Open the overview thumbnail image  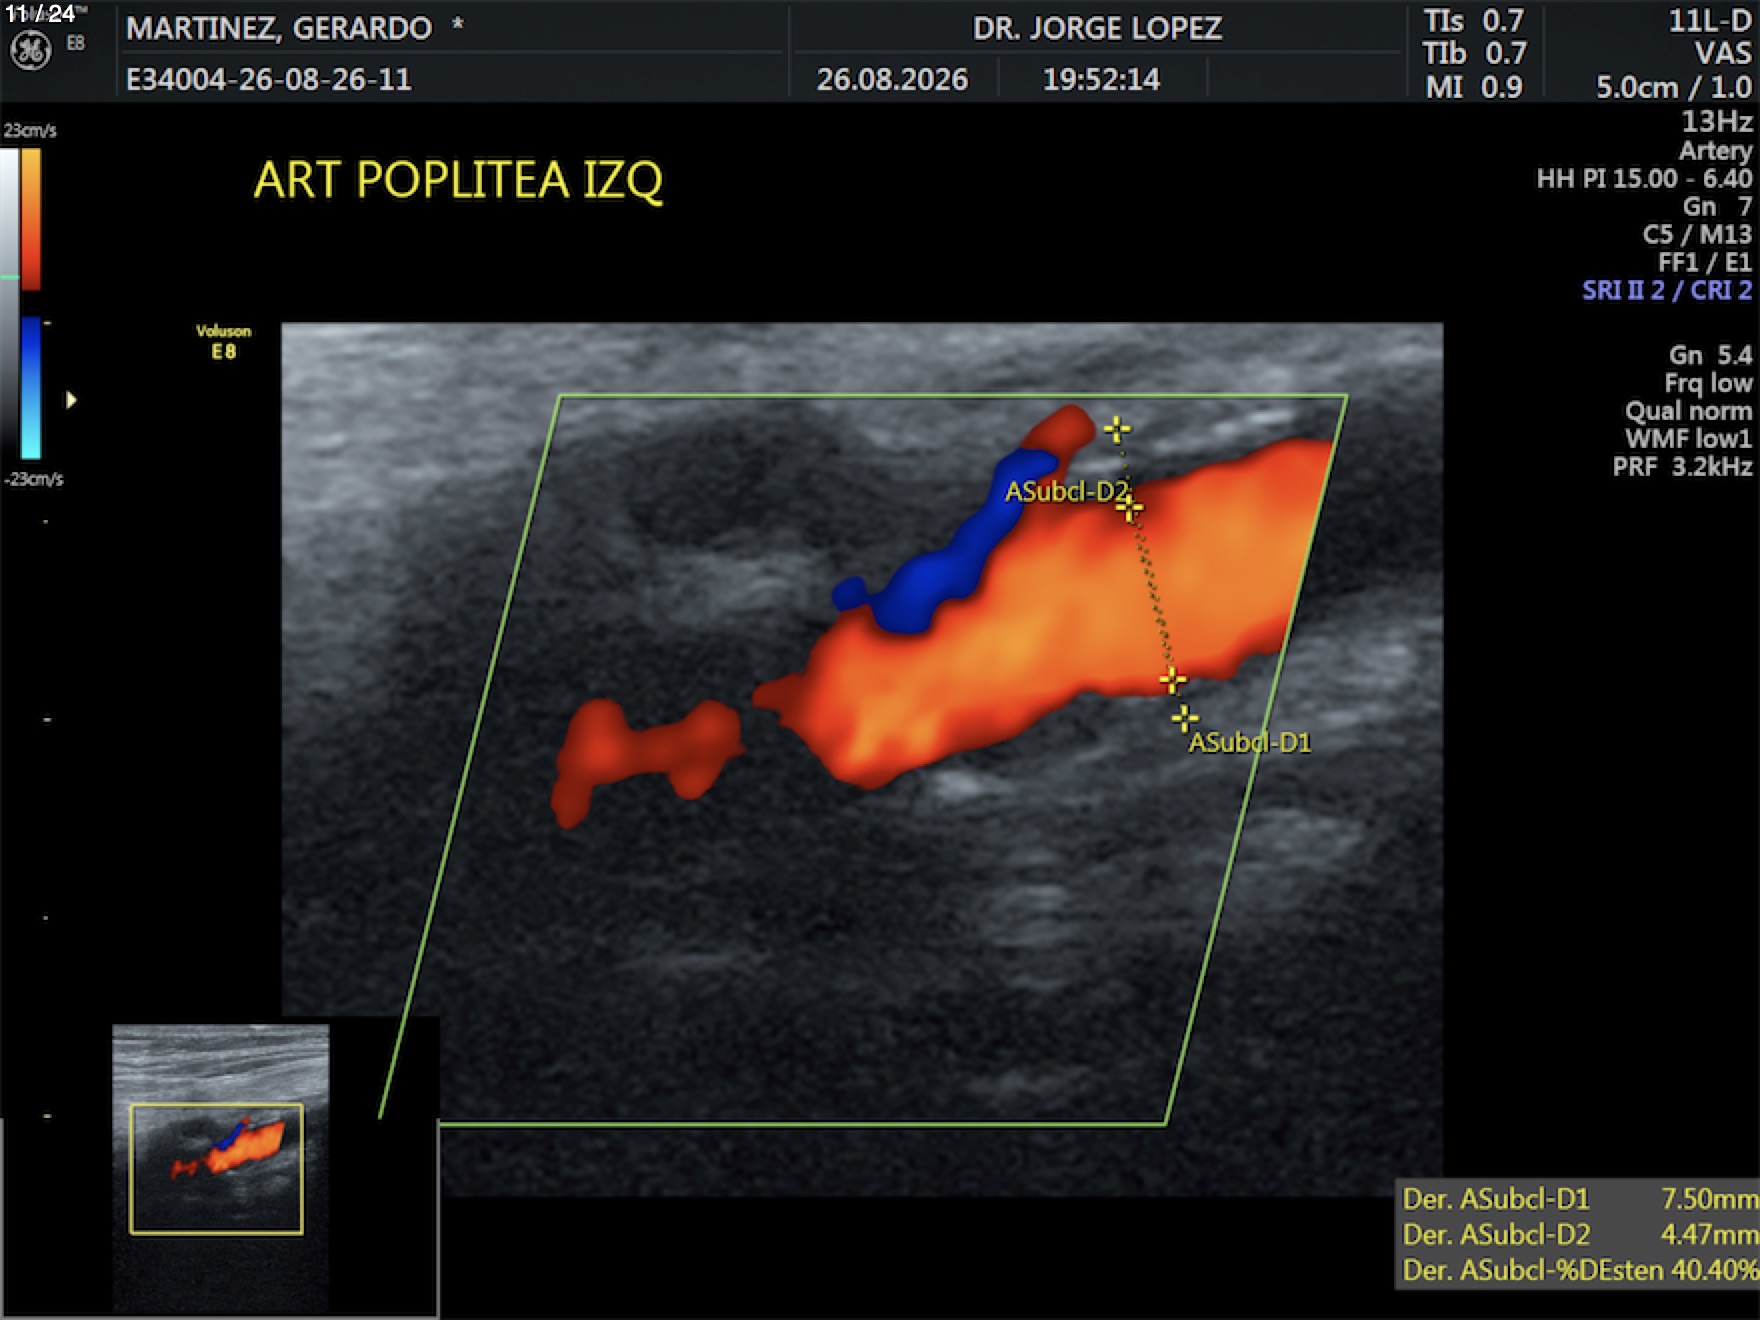point(221,1168)
